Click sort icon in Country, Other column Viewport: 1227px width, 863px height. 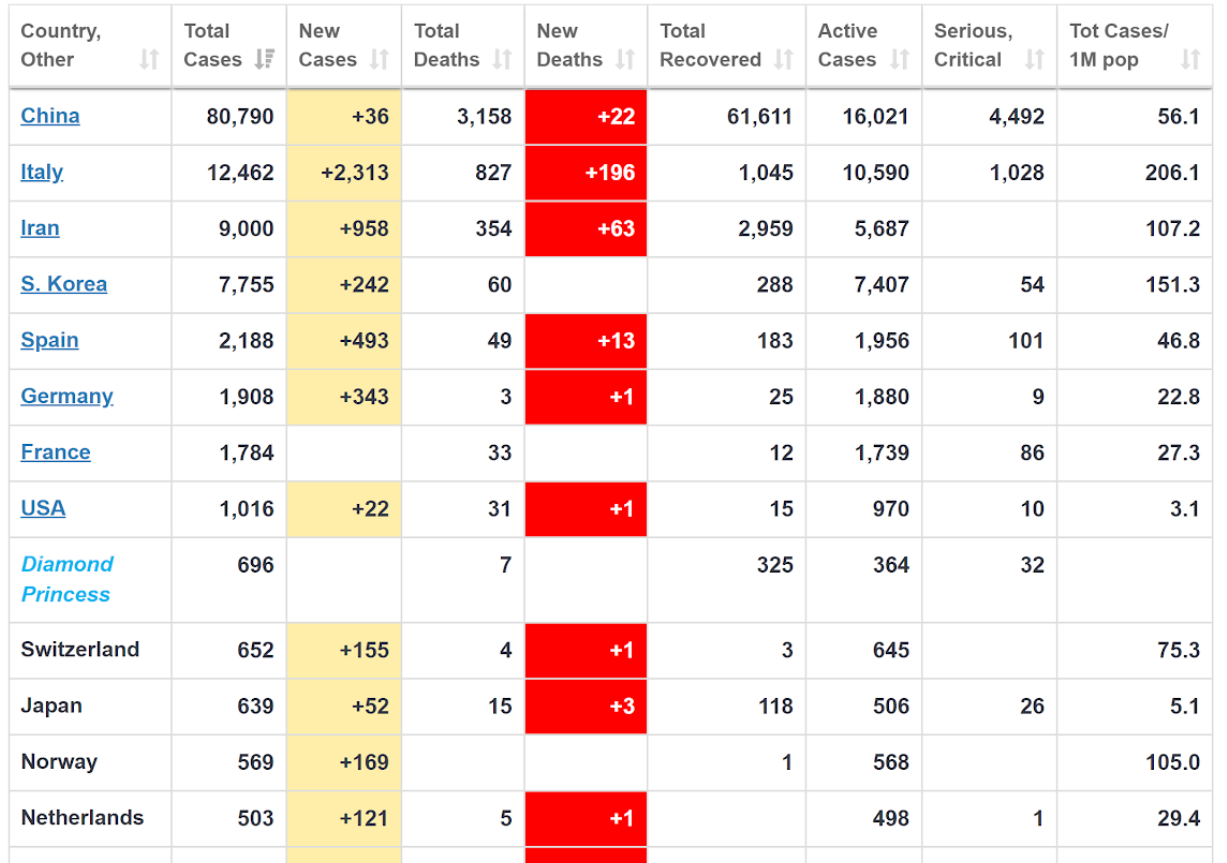149,60
